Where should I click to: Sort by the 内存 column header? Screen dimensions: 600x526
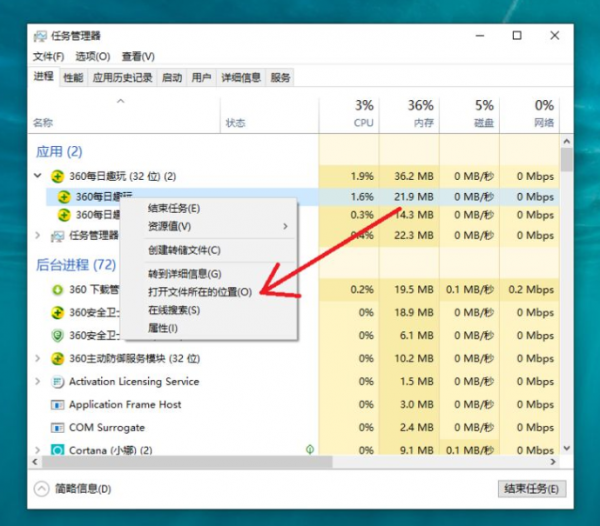409,114
